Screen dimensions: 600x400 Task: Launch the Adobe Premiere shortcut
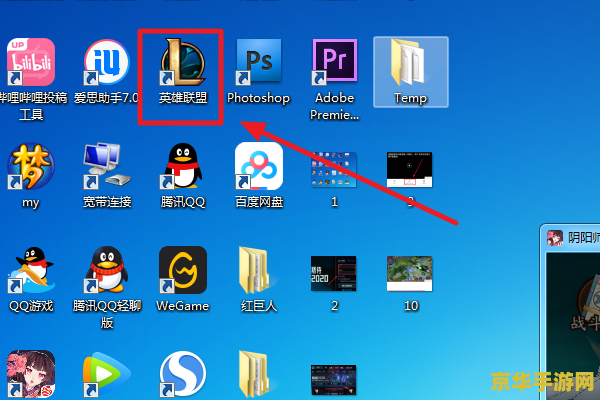pos(334,61)
